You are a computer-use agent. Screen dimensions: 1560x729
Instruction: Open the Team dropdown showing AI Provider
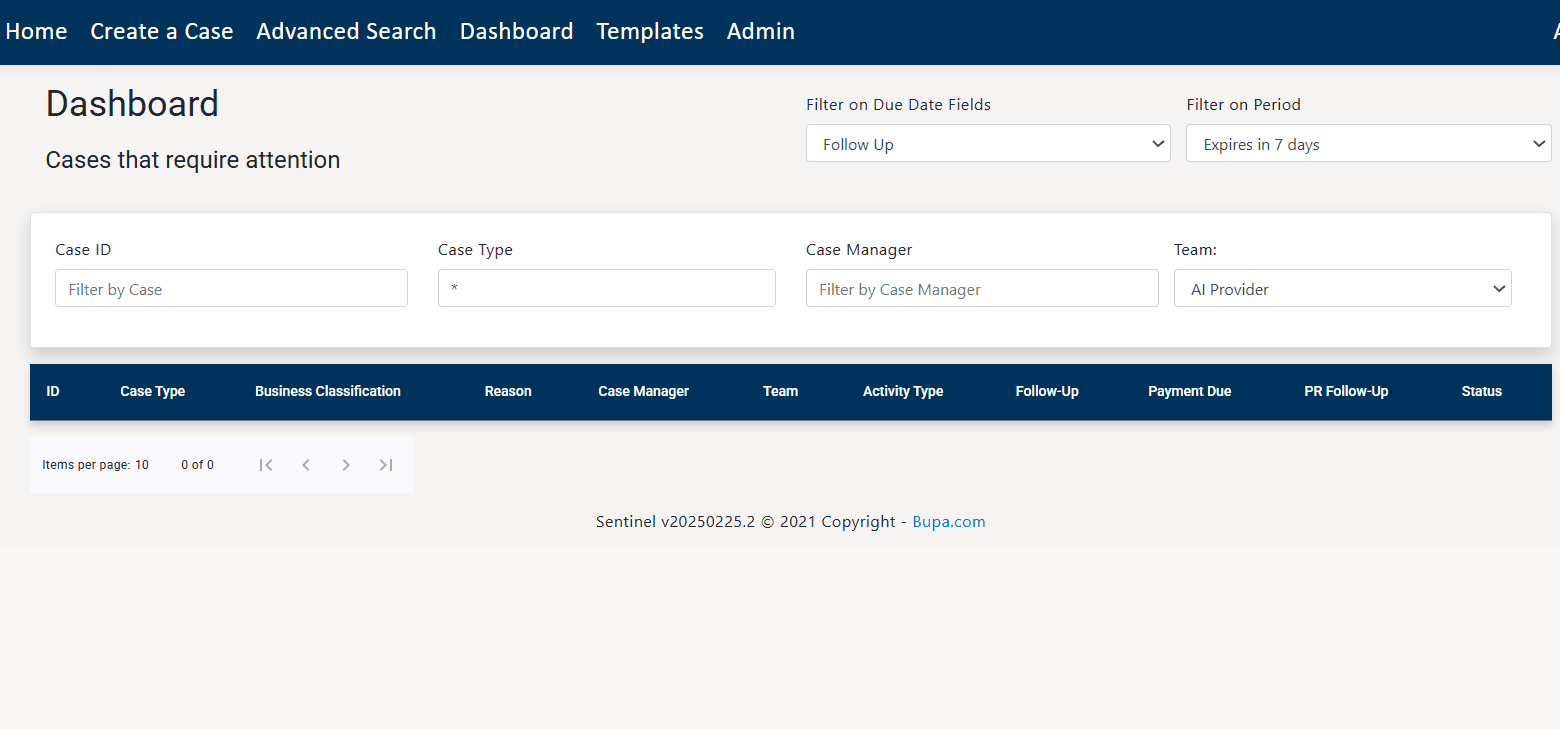pyautogui.click(x=1342, y=288)
